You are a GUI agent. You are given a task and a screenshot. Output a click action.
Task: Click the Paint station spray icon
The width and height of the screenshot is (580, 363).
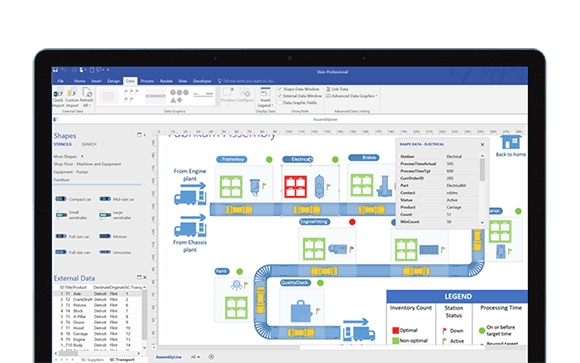236,285
